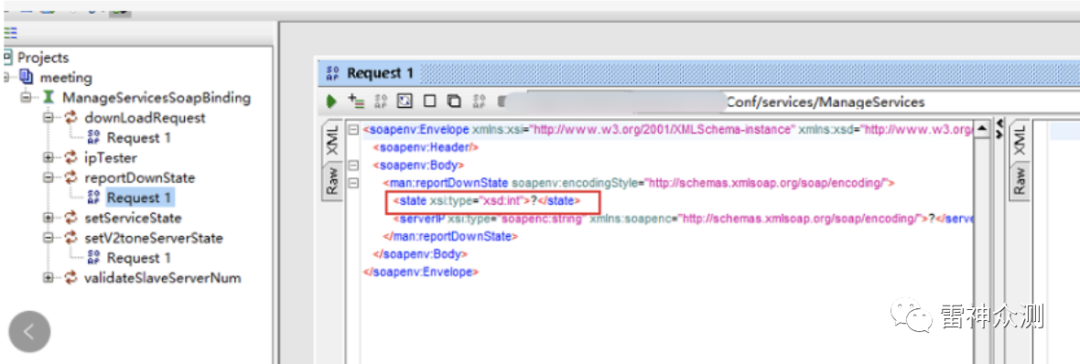Click the SOAP icon after the clone icon

pos(479,102)
